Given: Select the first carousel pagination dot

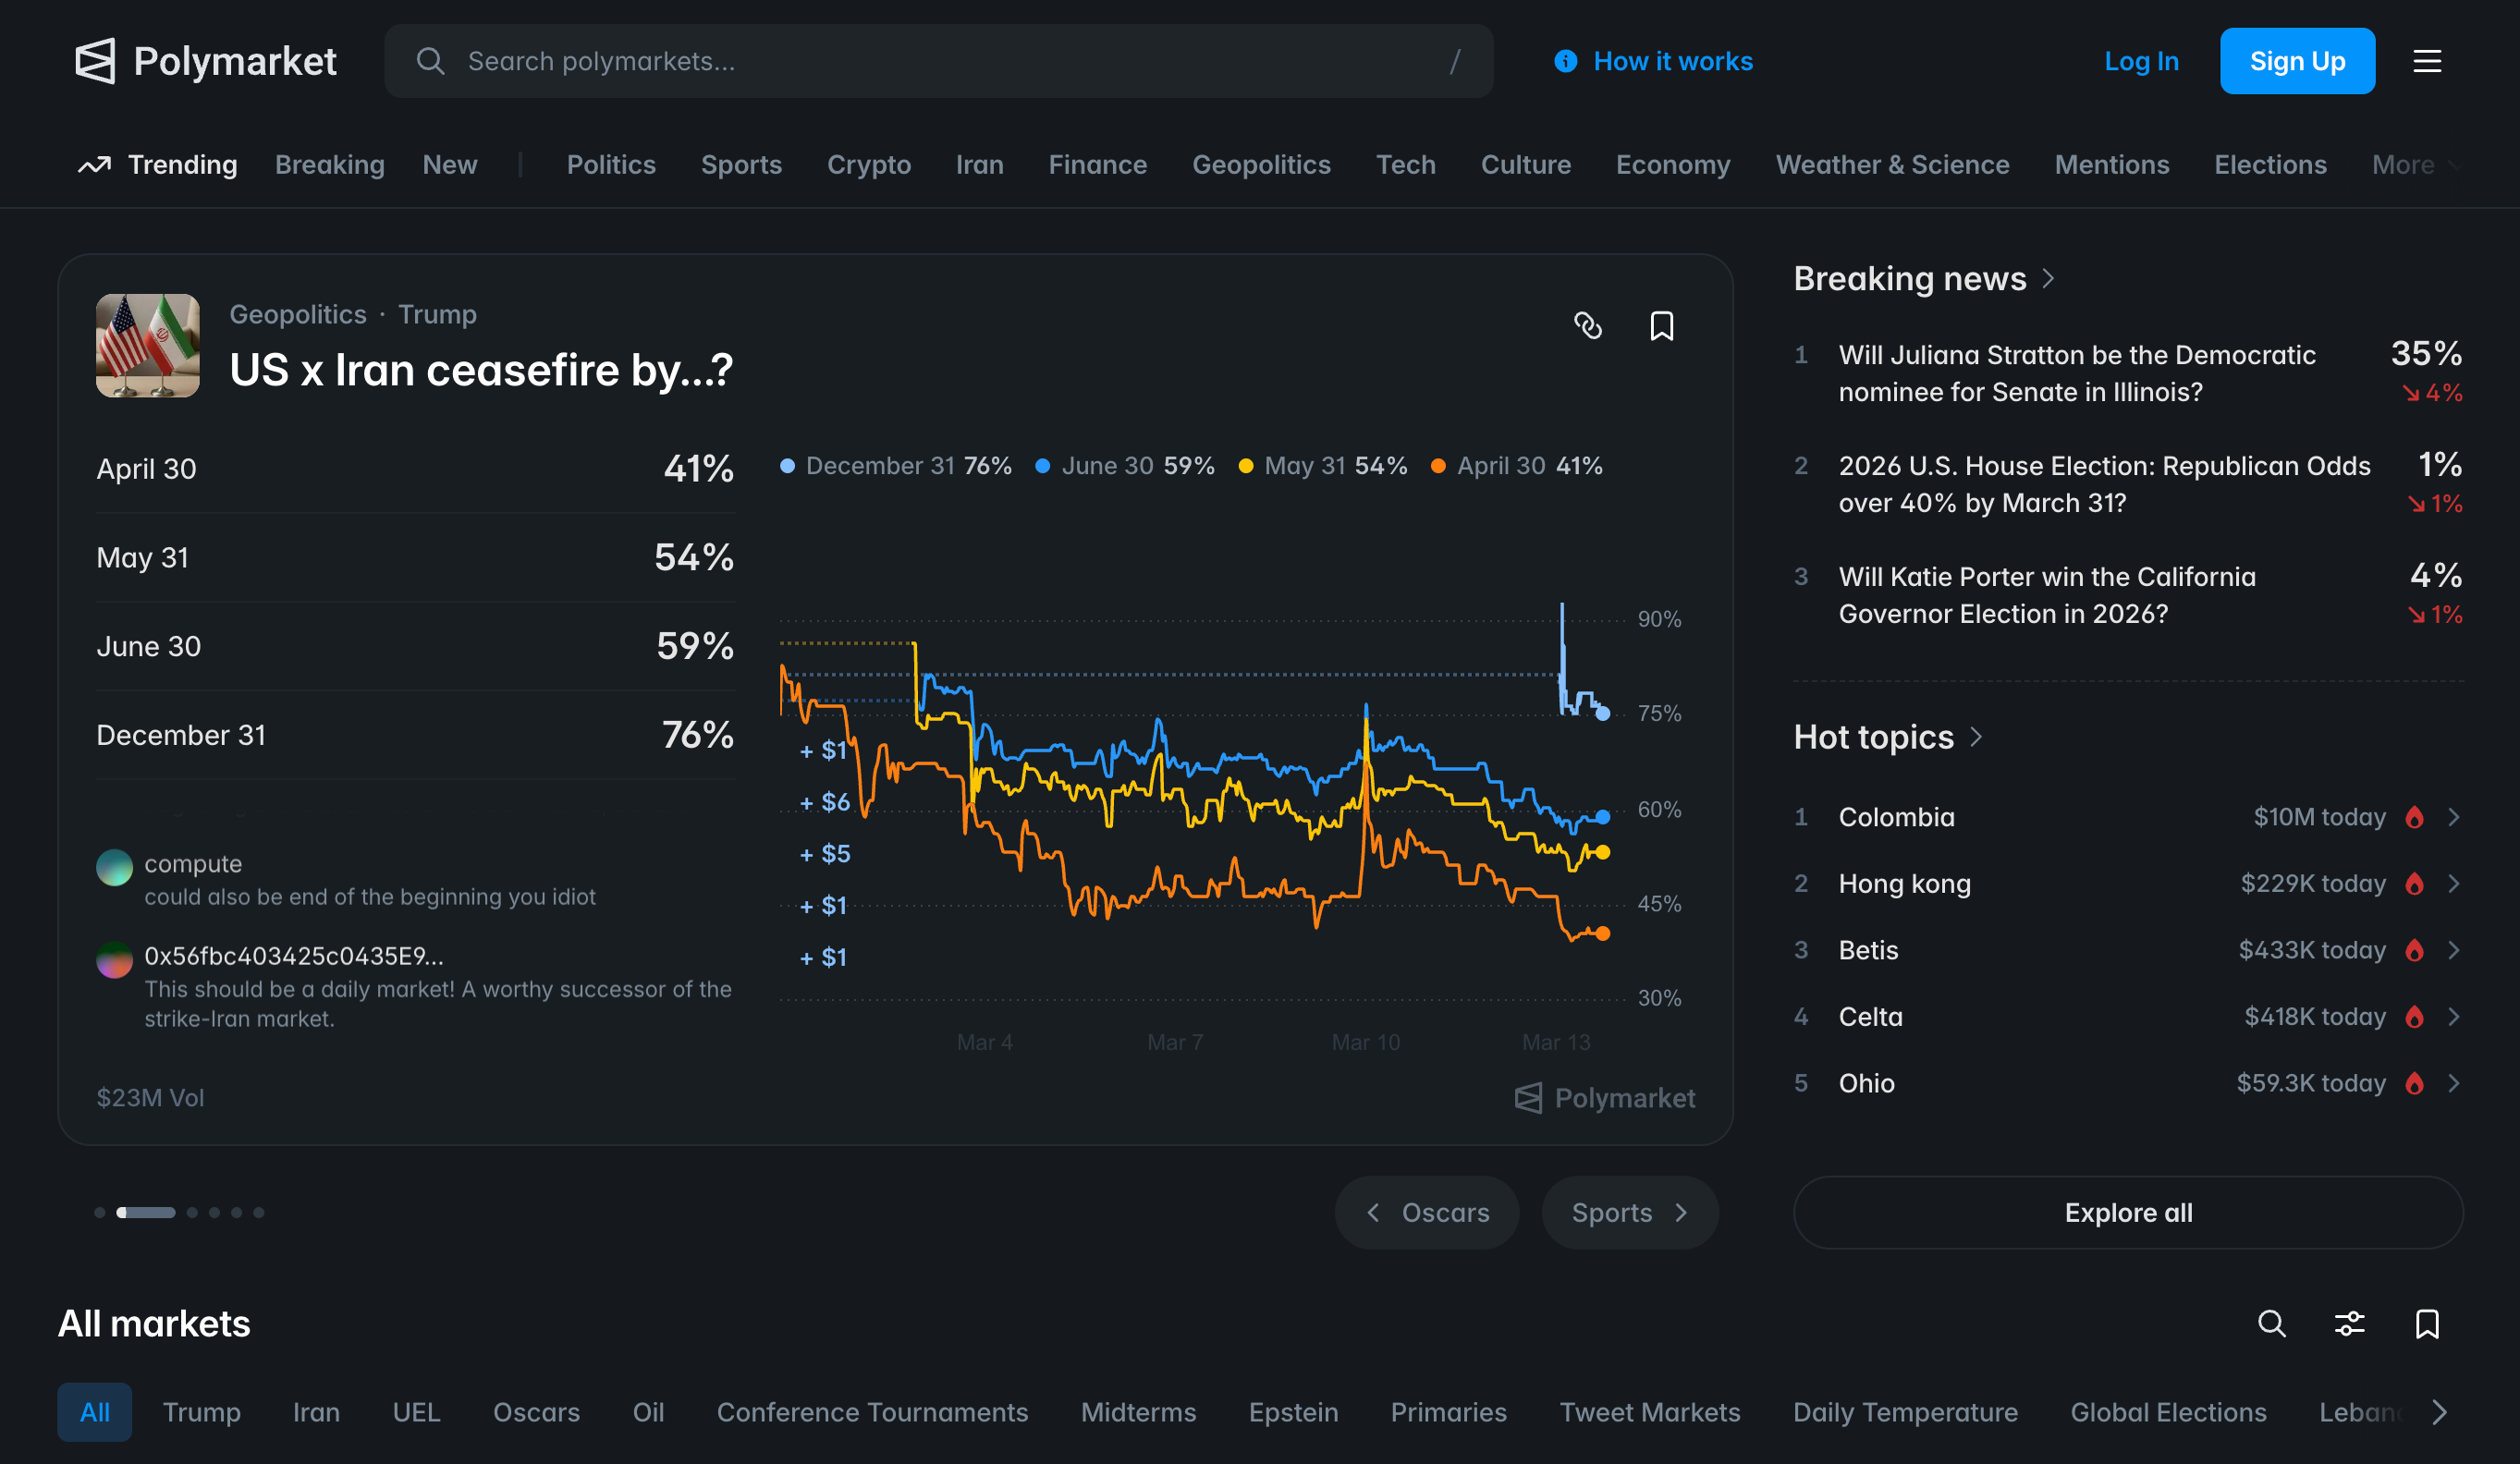Looking at the screenshot, I should click(100, 1212).
